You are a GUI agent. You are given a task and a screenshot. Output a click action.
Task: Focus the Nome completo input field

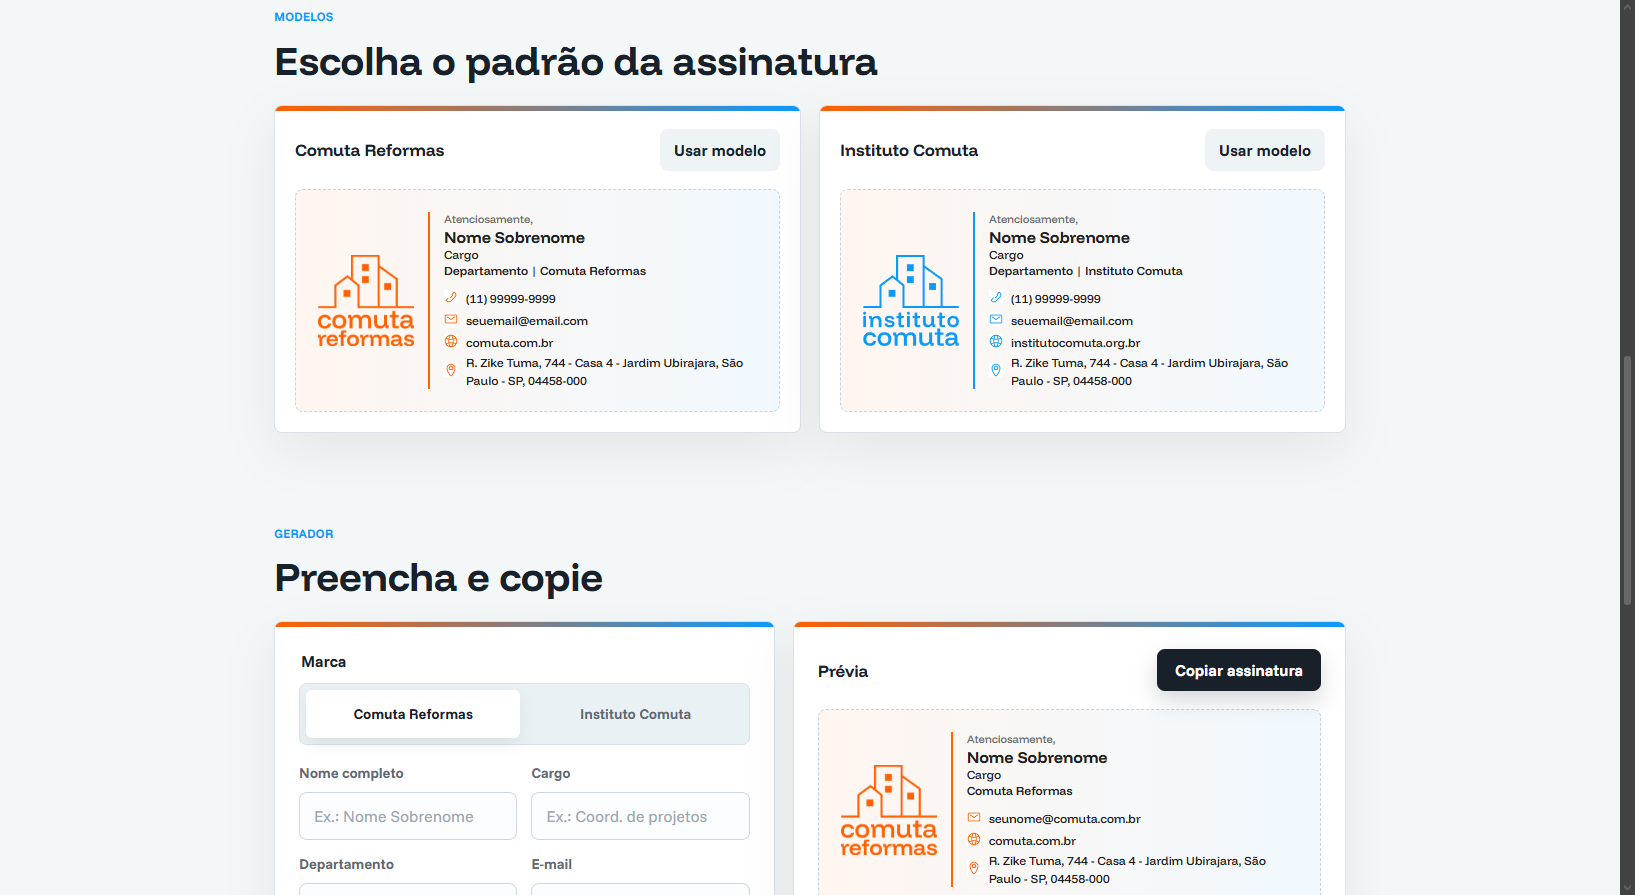tap(408, 816)
